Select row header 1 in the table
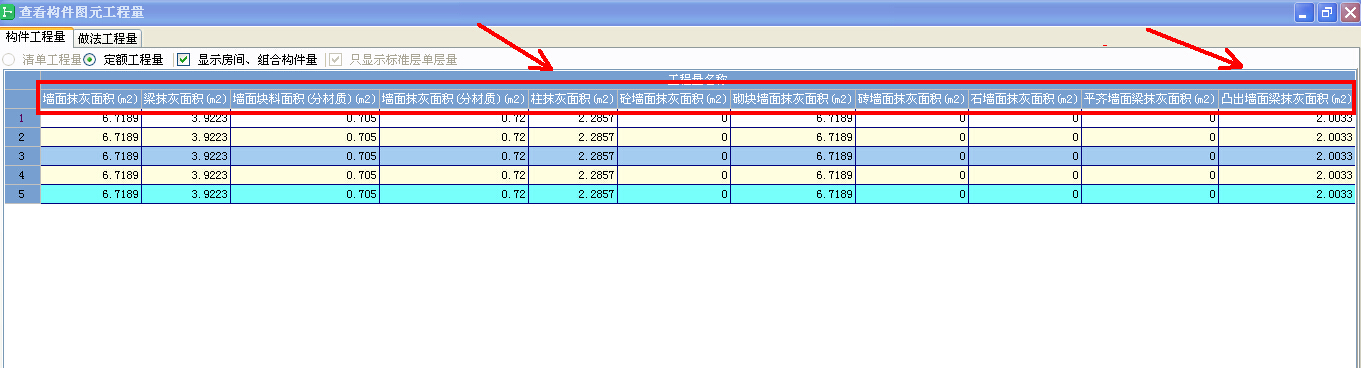Viewport: 1361px width, 368px height. 22,119
